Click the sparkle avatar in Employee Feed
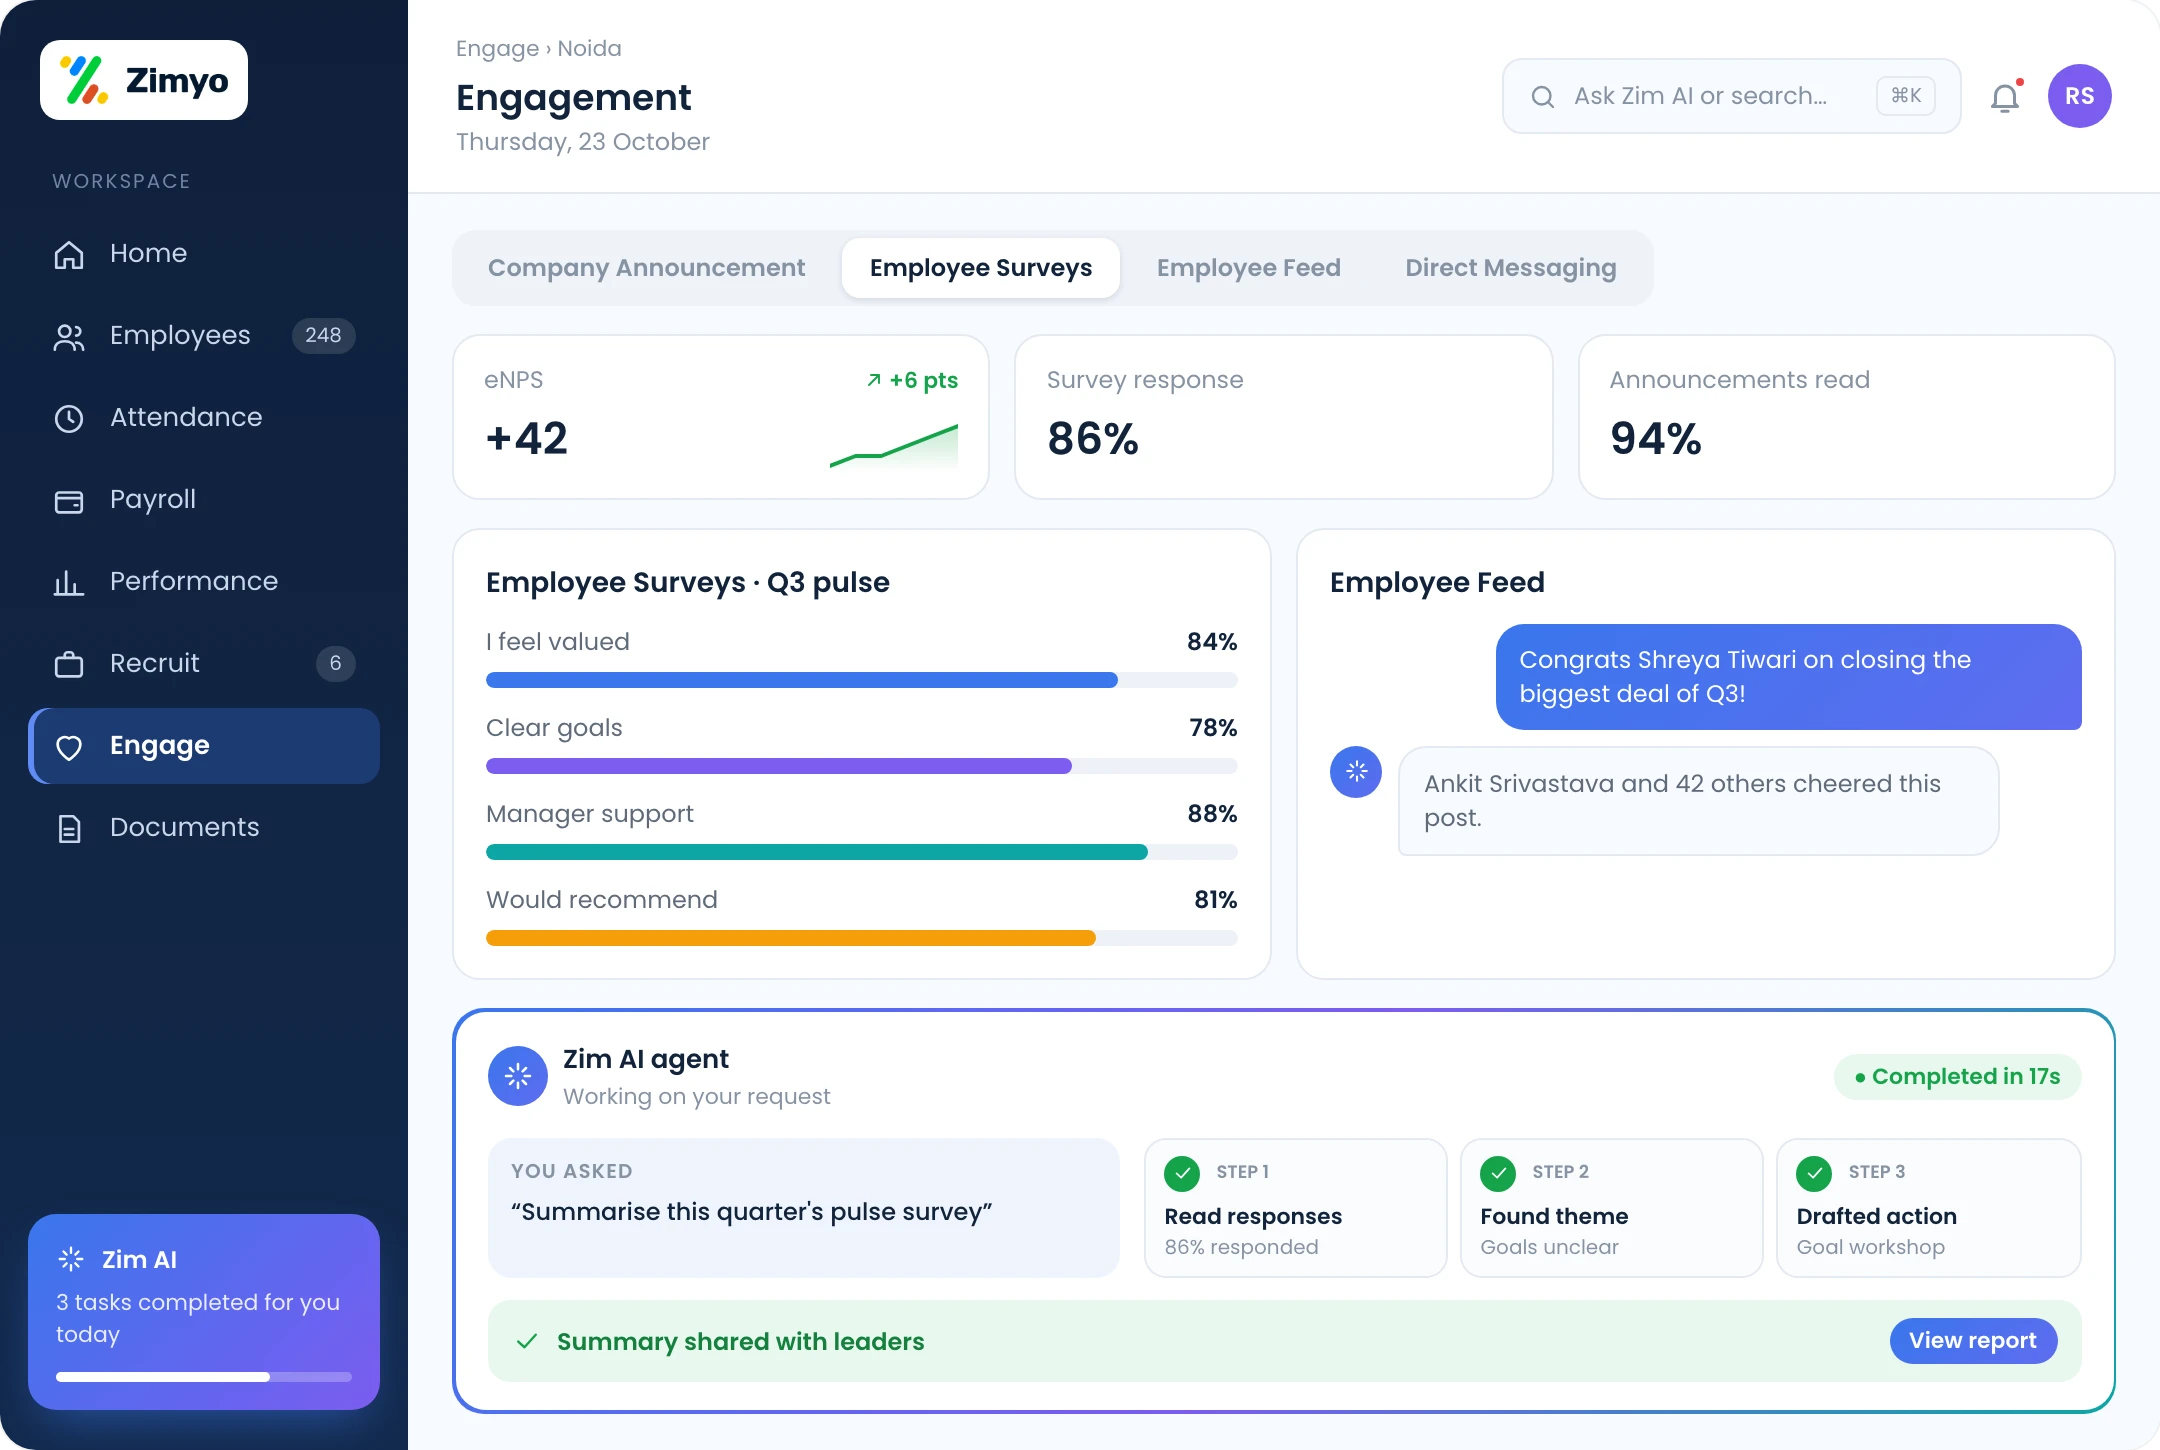Image resolution: width=2160 pixels, height=1450 pixels. [x=1356, y=772]
